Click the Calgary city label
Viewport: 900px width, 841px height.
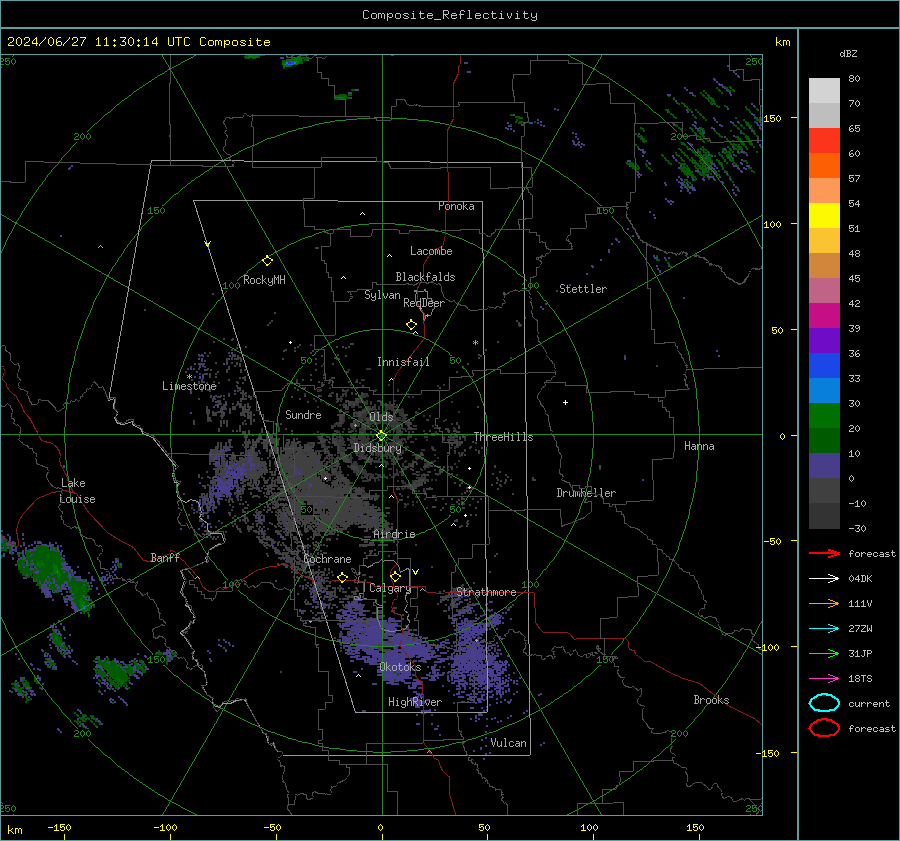pyautogui.click(x=390, y=588)
